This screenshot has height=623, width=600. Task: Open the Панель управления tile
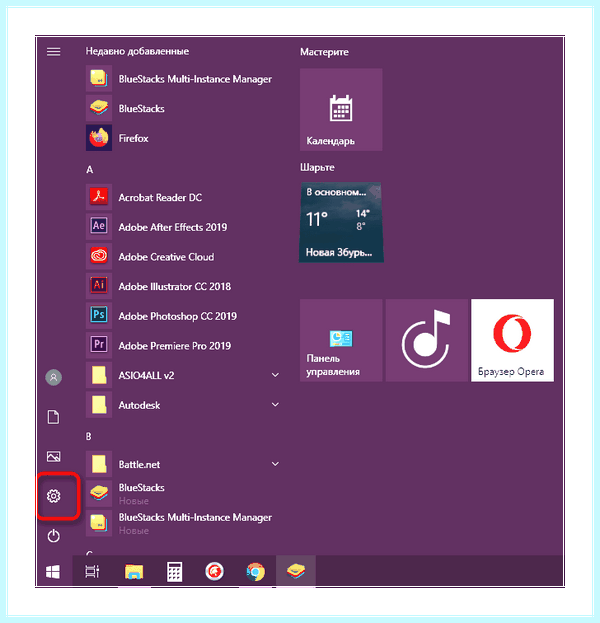coord(341,341)
